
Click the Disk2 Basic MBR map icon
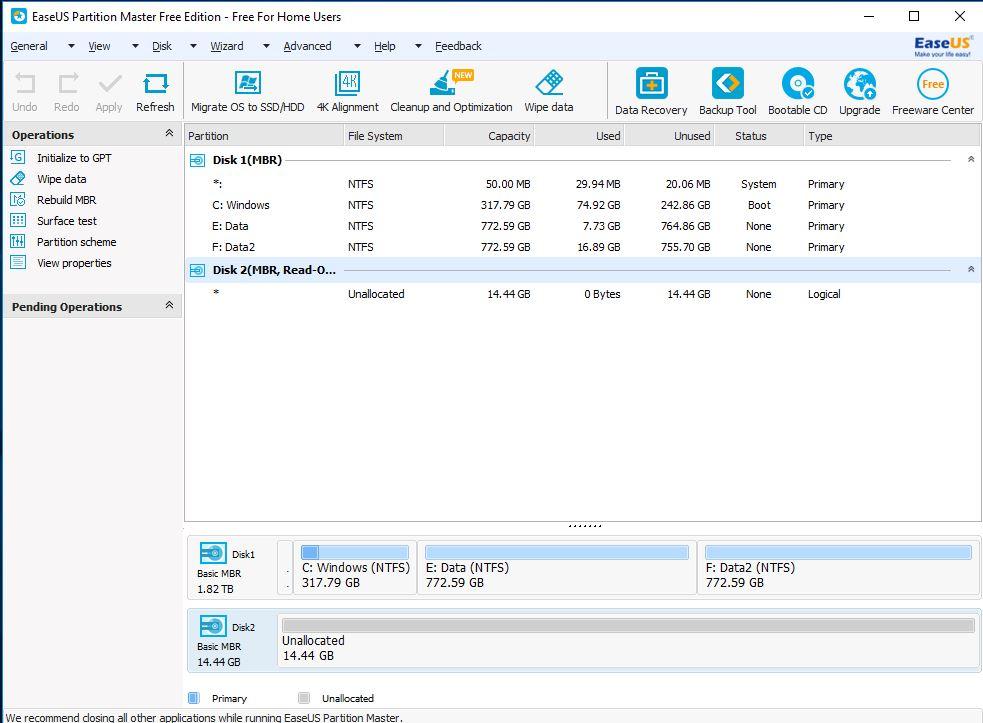click(x=213, y=626)
